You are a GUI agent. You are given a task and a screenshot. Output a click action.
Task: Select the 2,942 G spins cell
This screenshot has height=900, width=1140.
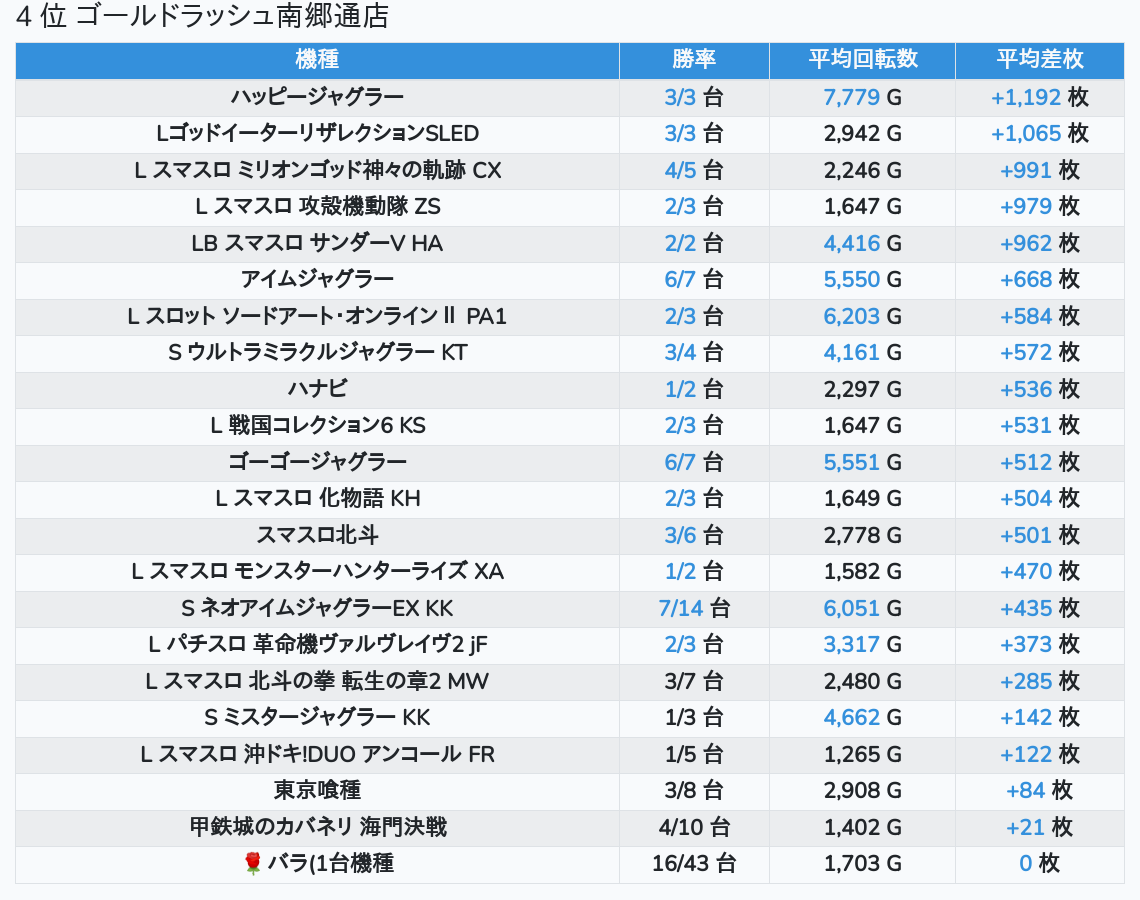click(x=862, y=133)
